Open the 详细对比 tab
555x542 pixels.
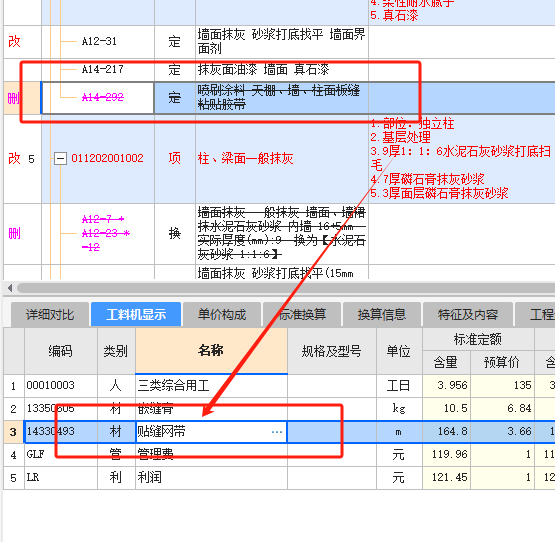tap(50, 314)
